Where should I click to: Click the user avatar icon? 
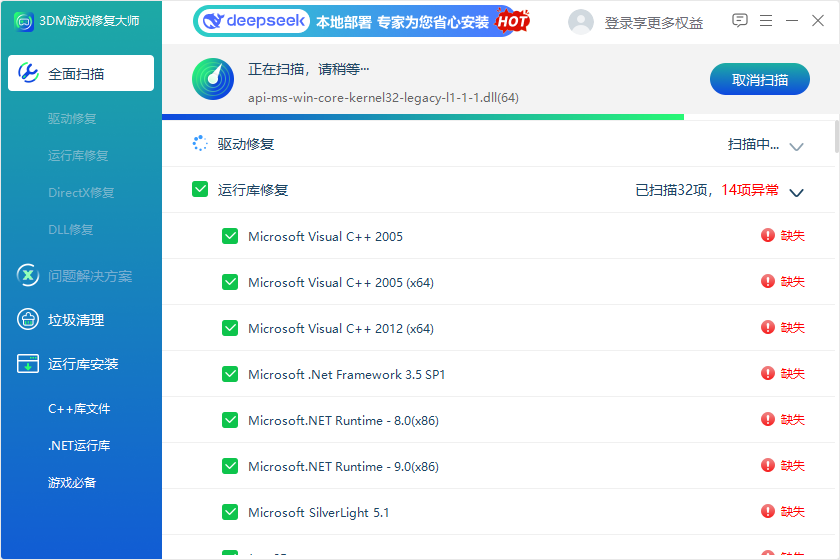[x=580, y=22]
